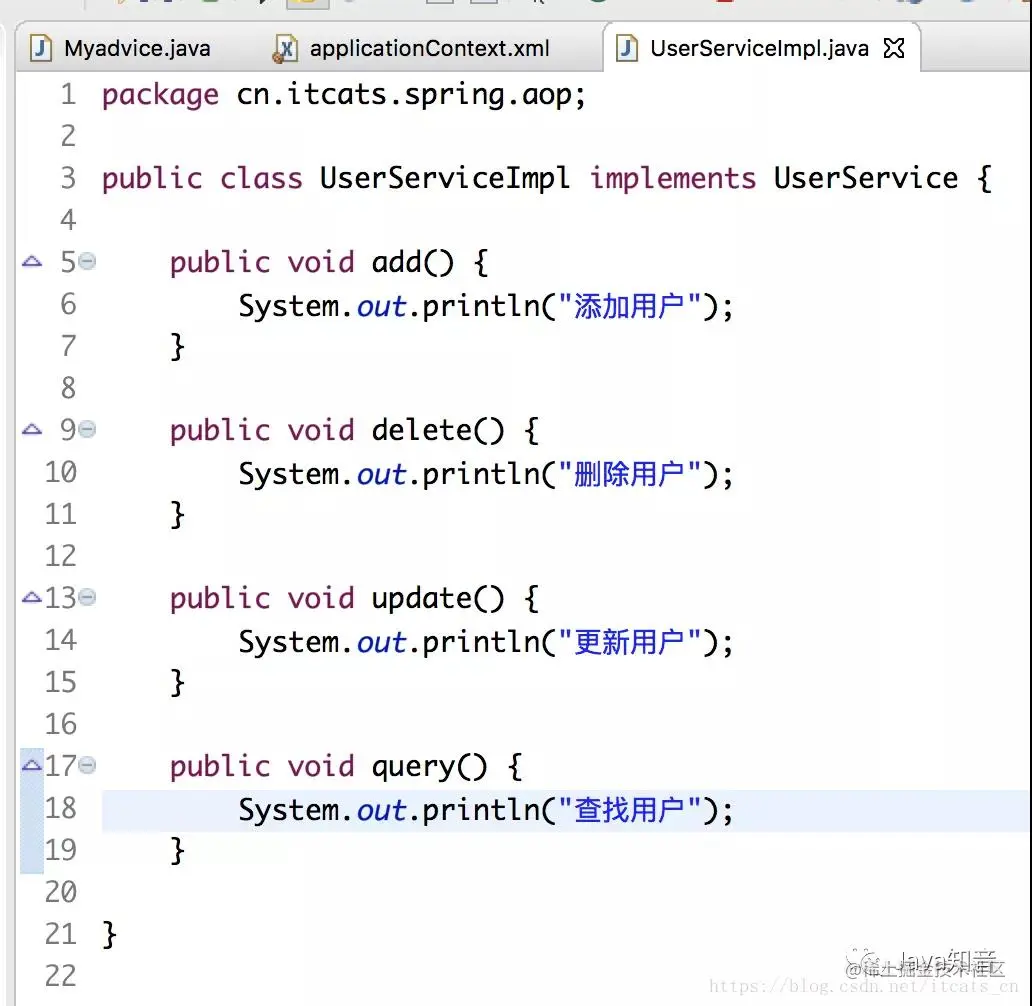
Task: Click the class keyword on line 3
Action: [261, 179]
